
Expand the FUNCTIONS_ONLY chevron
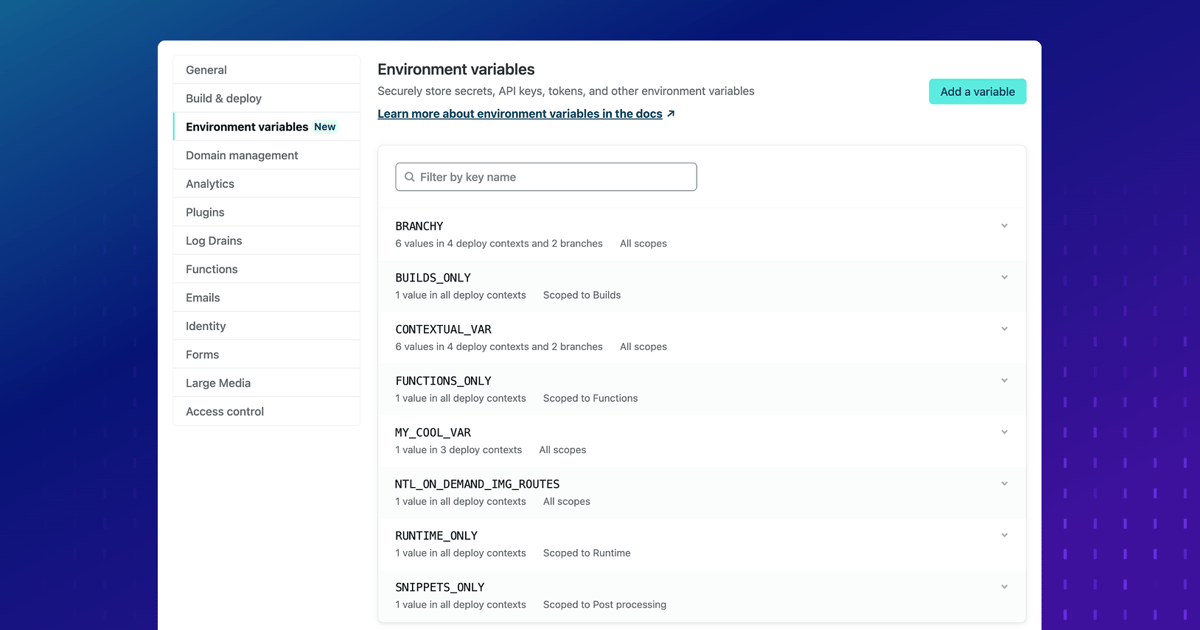tap(1004, 381)
